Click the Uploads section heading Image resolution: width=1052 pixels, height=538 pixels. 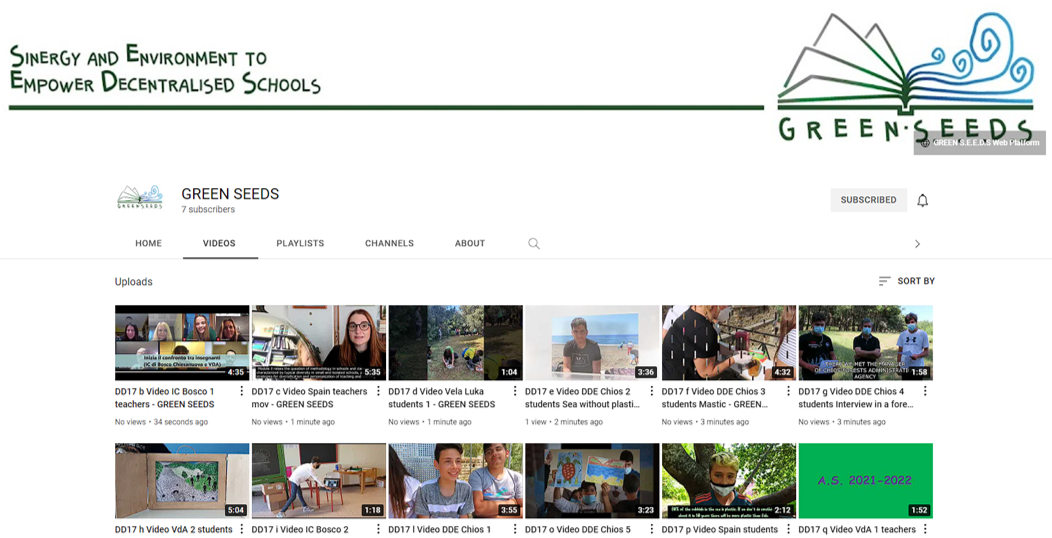pyautogui.click(x=134, y=282)
